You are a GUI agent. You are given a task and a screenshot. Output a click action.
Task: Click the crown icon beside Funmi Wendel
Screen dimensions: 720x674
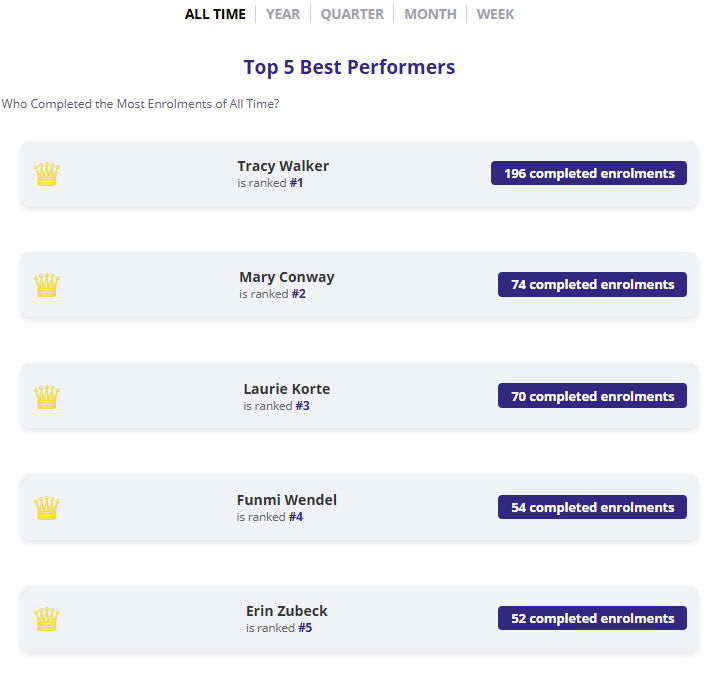click(x=47, y=508)
